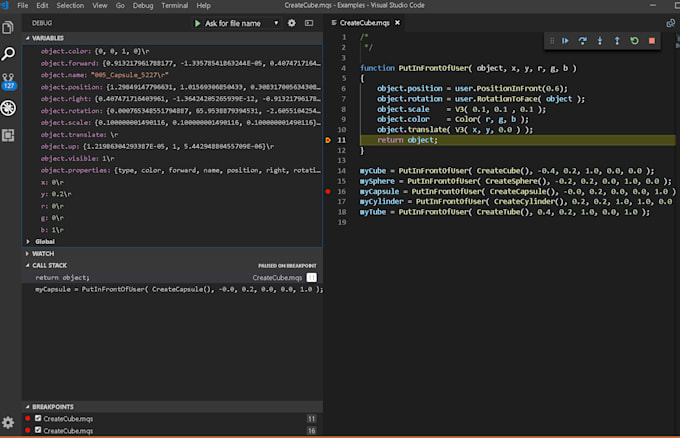
Task: Open Source Control view with 127 badge
Action: [x=8, y=81]
